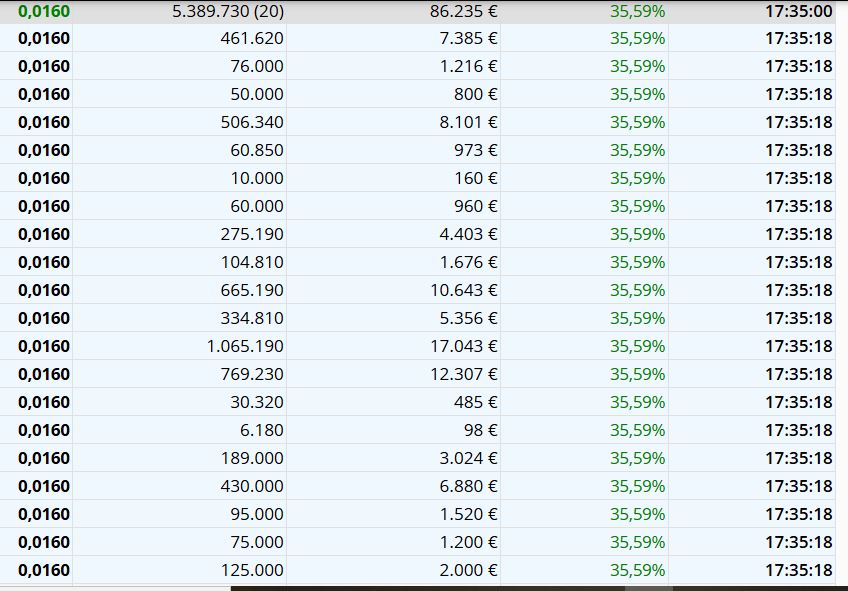Select the row with volume 6.180
The width and height of the screenshot is (848, 591).
[418, 430]
